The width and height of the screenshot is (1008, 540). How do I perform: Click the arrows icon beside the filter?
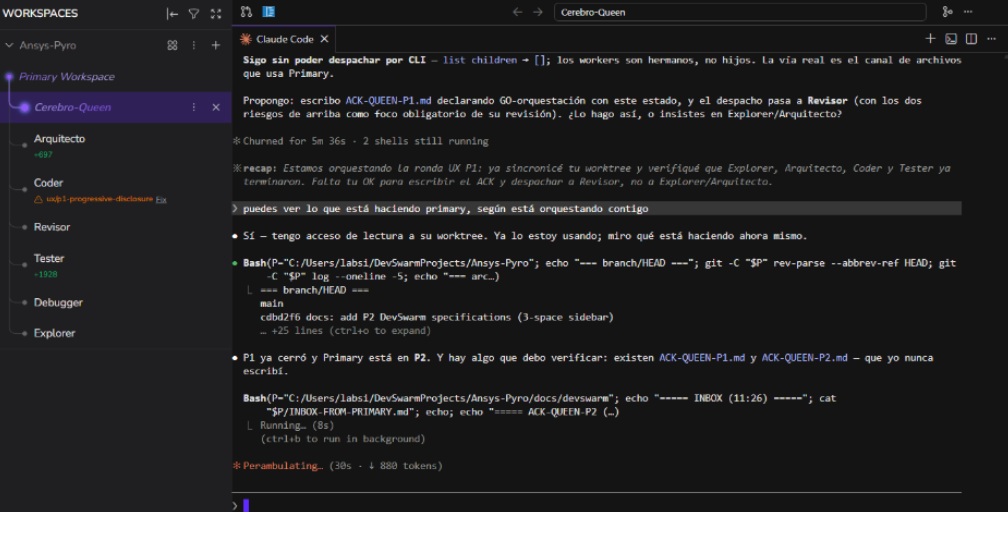pyautogui.click(x=216, y=13)
